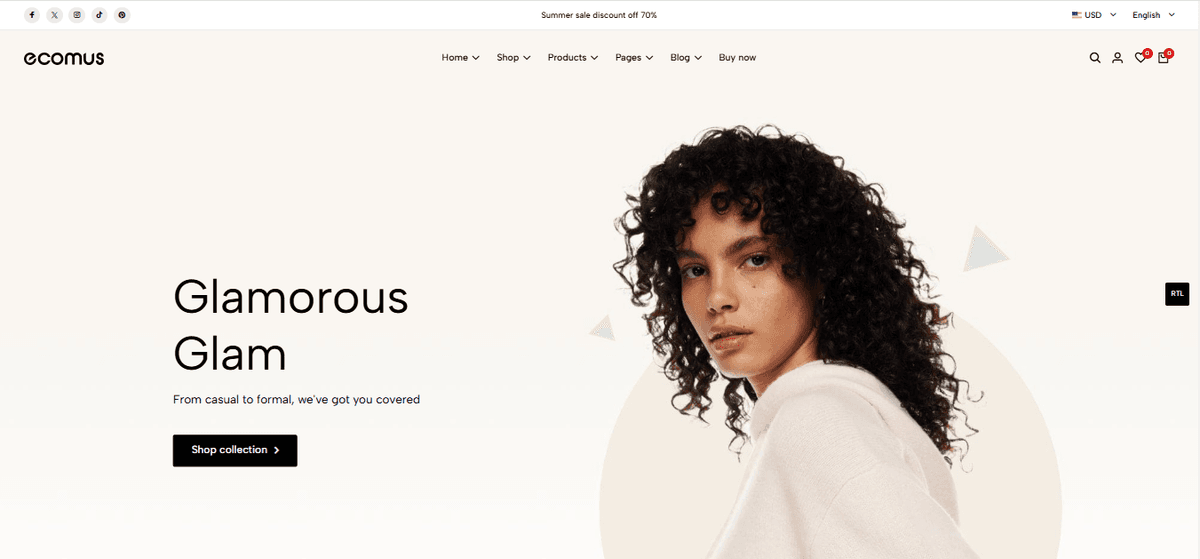This screenshot has width=1200, height=559.
Task: Click the Shop collection button
Action: 235,450
